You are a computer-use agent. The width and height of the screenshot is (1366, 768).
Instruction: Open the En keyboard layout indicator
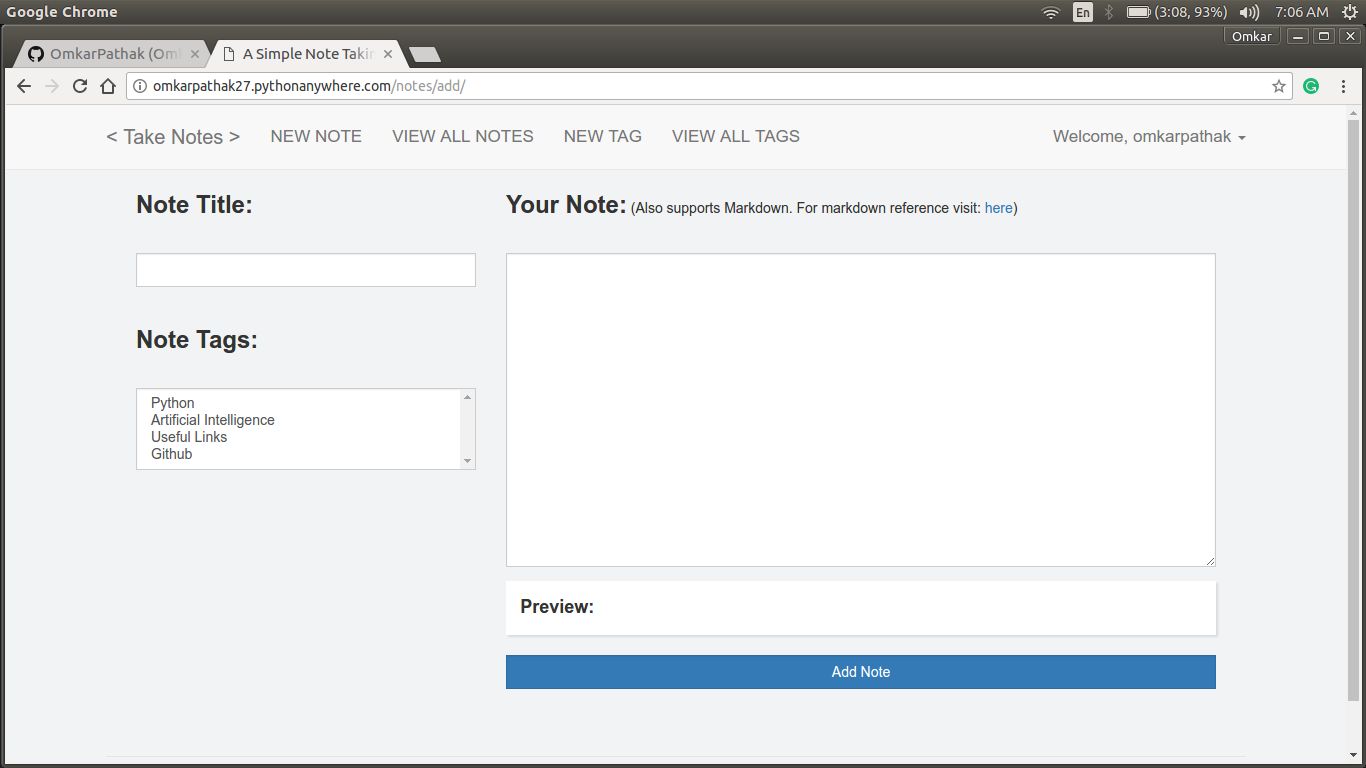[1083, 12]
